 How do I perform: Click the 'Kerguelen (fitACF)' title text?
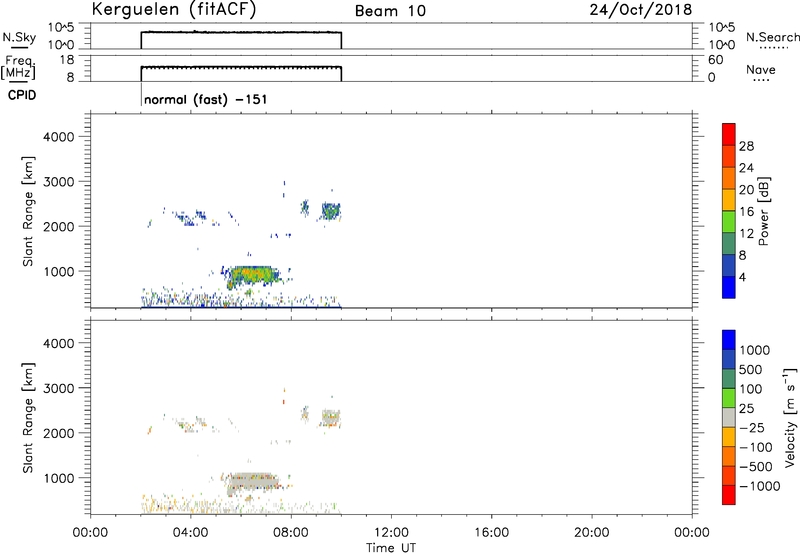click(173, 10)
